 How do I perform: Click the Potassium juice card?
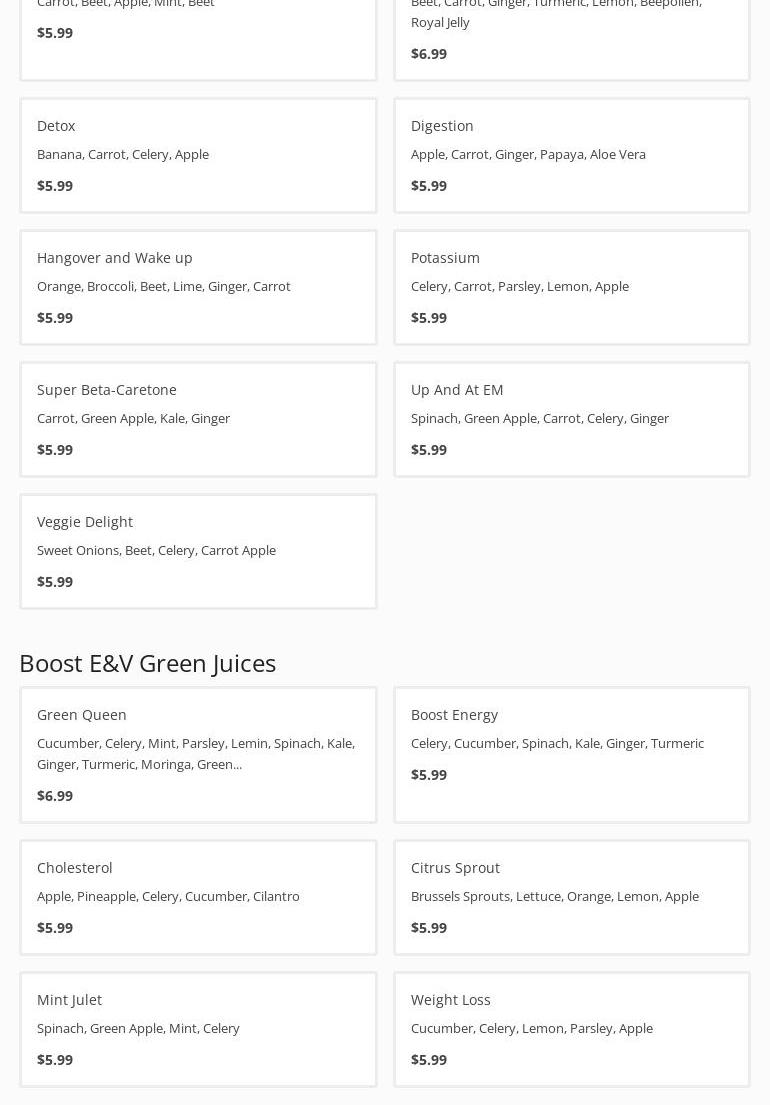(x=572, y=287)
